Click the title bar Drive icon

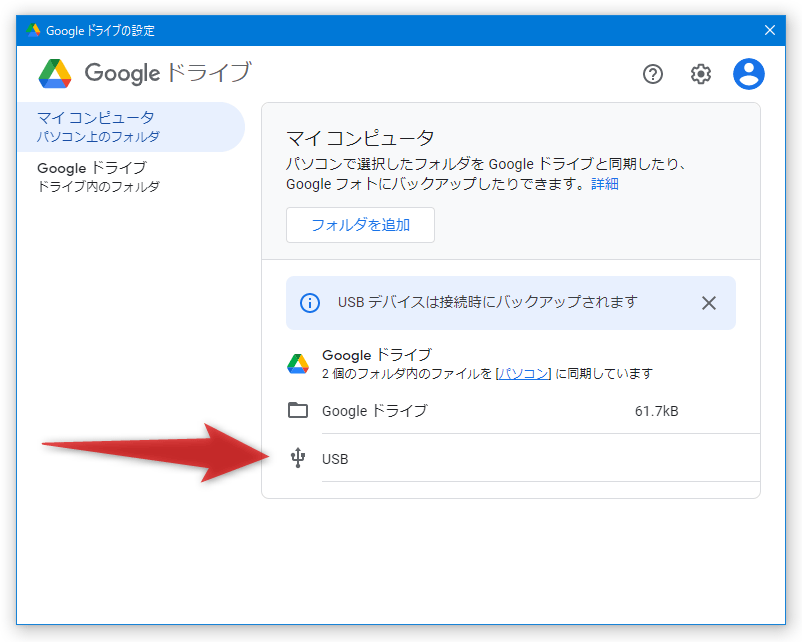[x=33, y=30]
